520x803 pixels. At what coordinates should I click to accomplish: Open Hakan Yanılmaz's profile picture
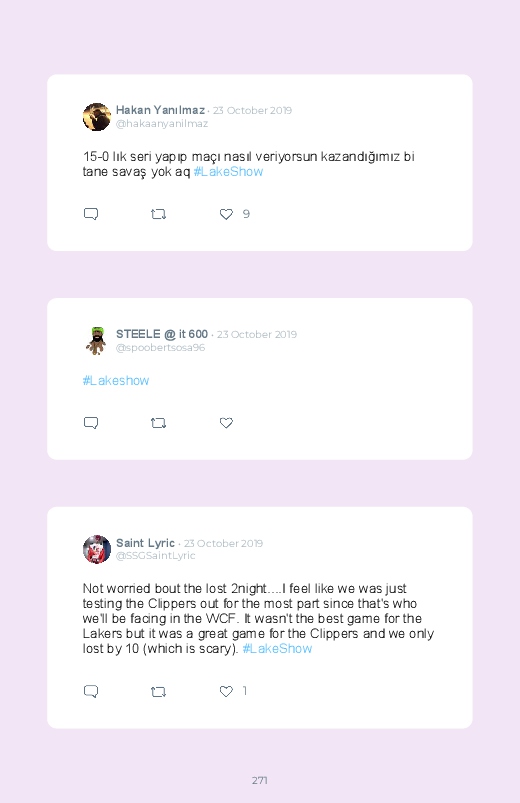pos(97,117)
